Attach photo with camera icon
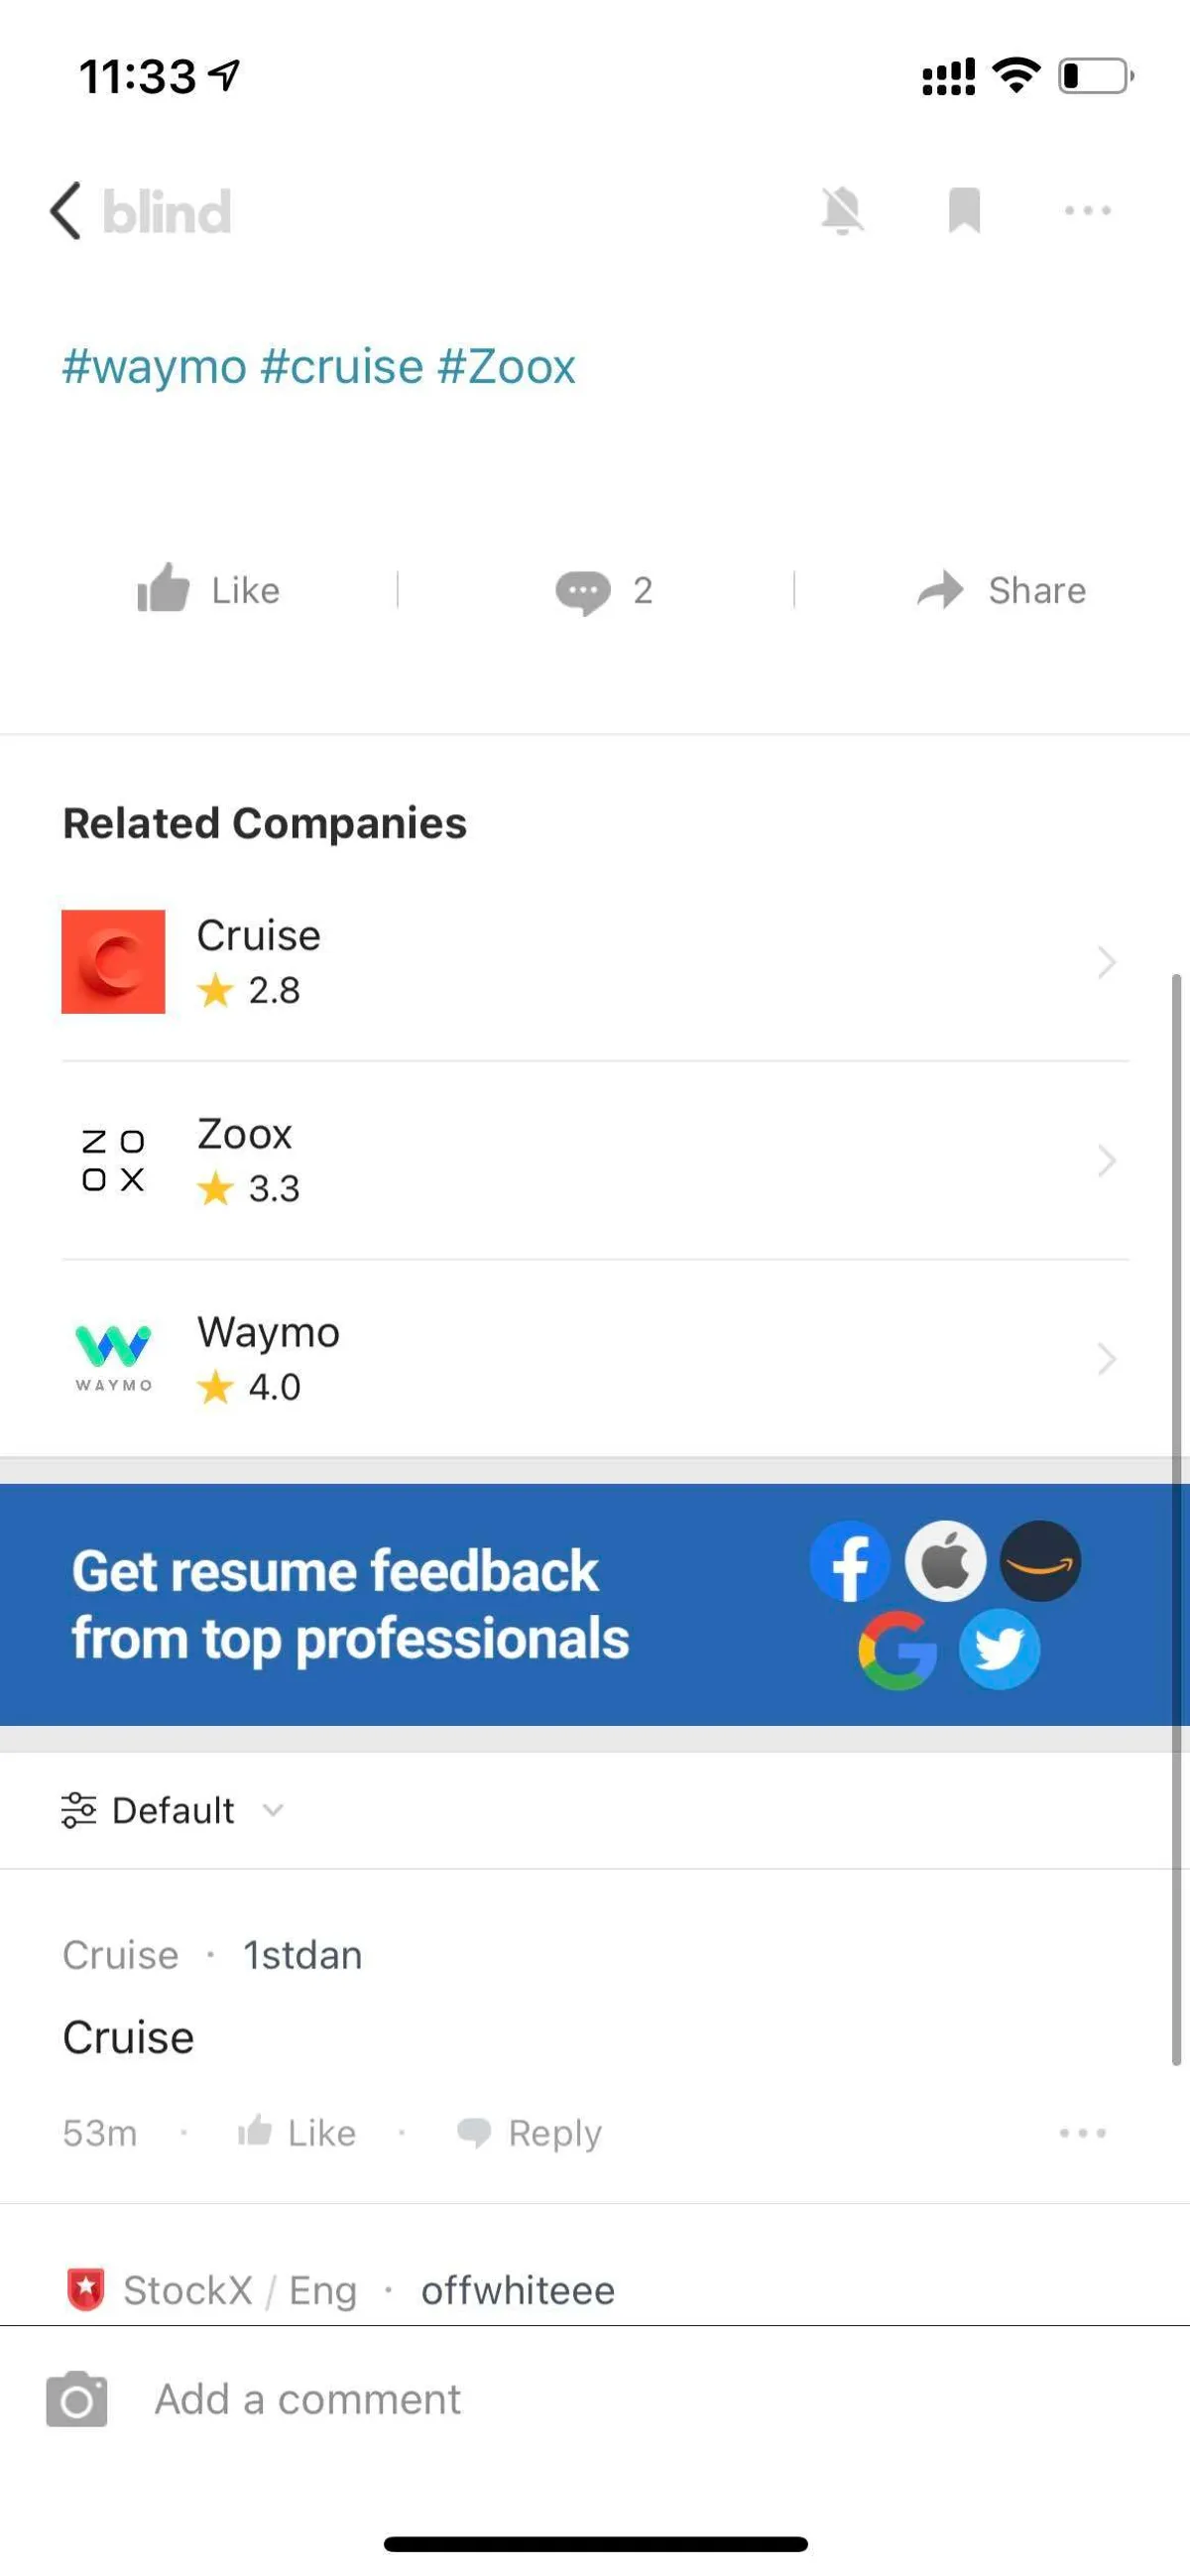The height and width of the screenshot is (2576, 1190). [77, 2399]
